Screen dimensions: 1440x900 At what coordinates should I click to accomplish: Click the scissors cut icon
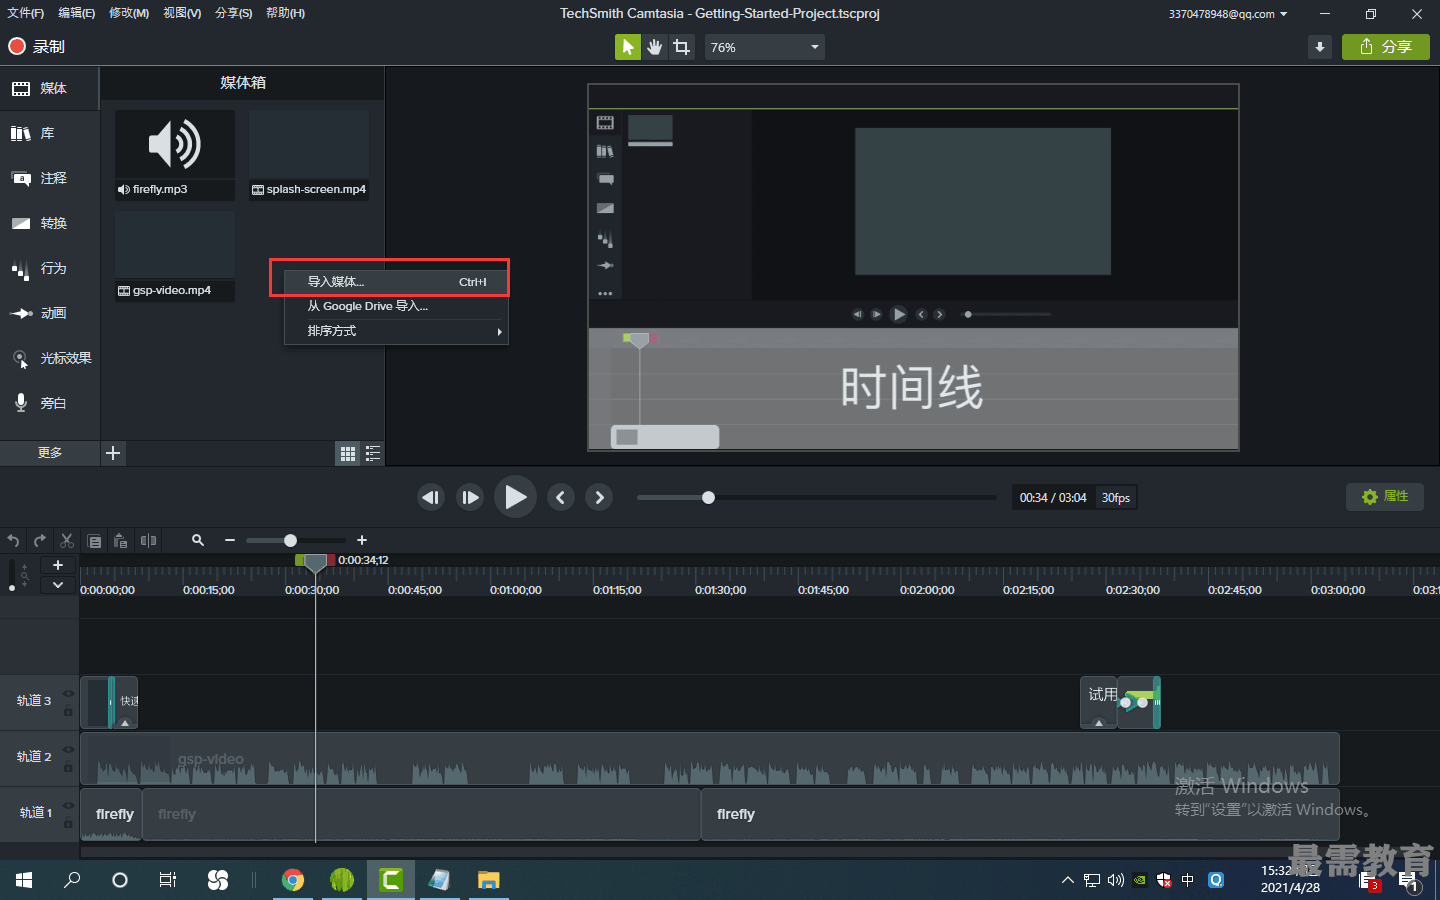coord(67,540)
